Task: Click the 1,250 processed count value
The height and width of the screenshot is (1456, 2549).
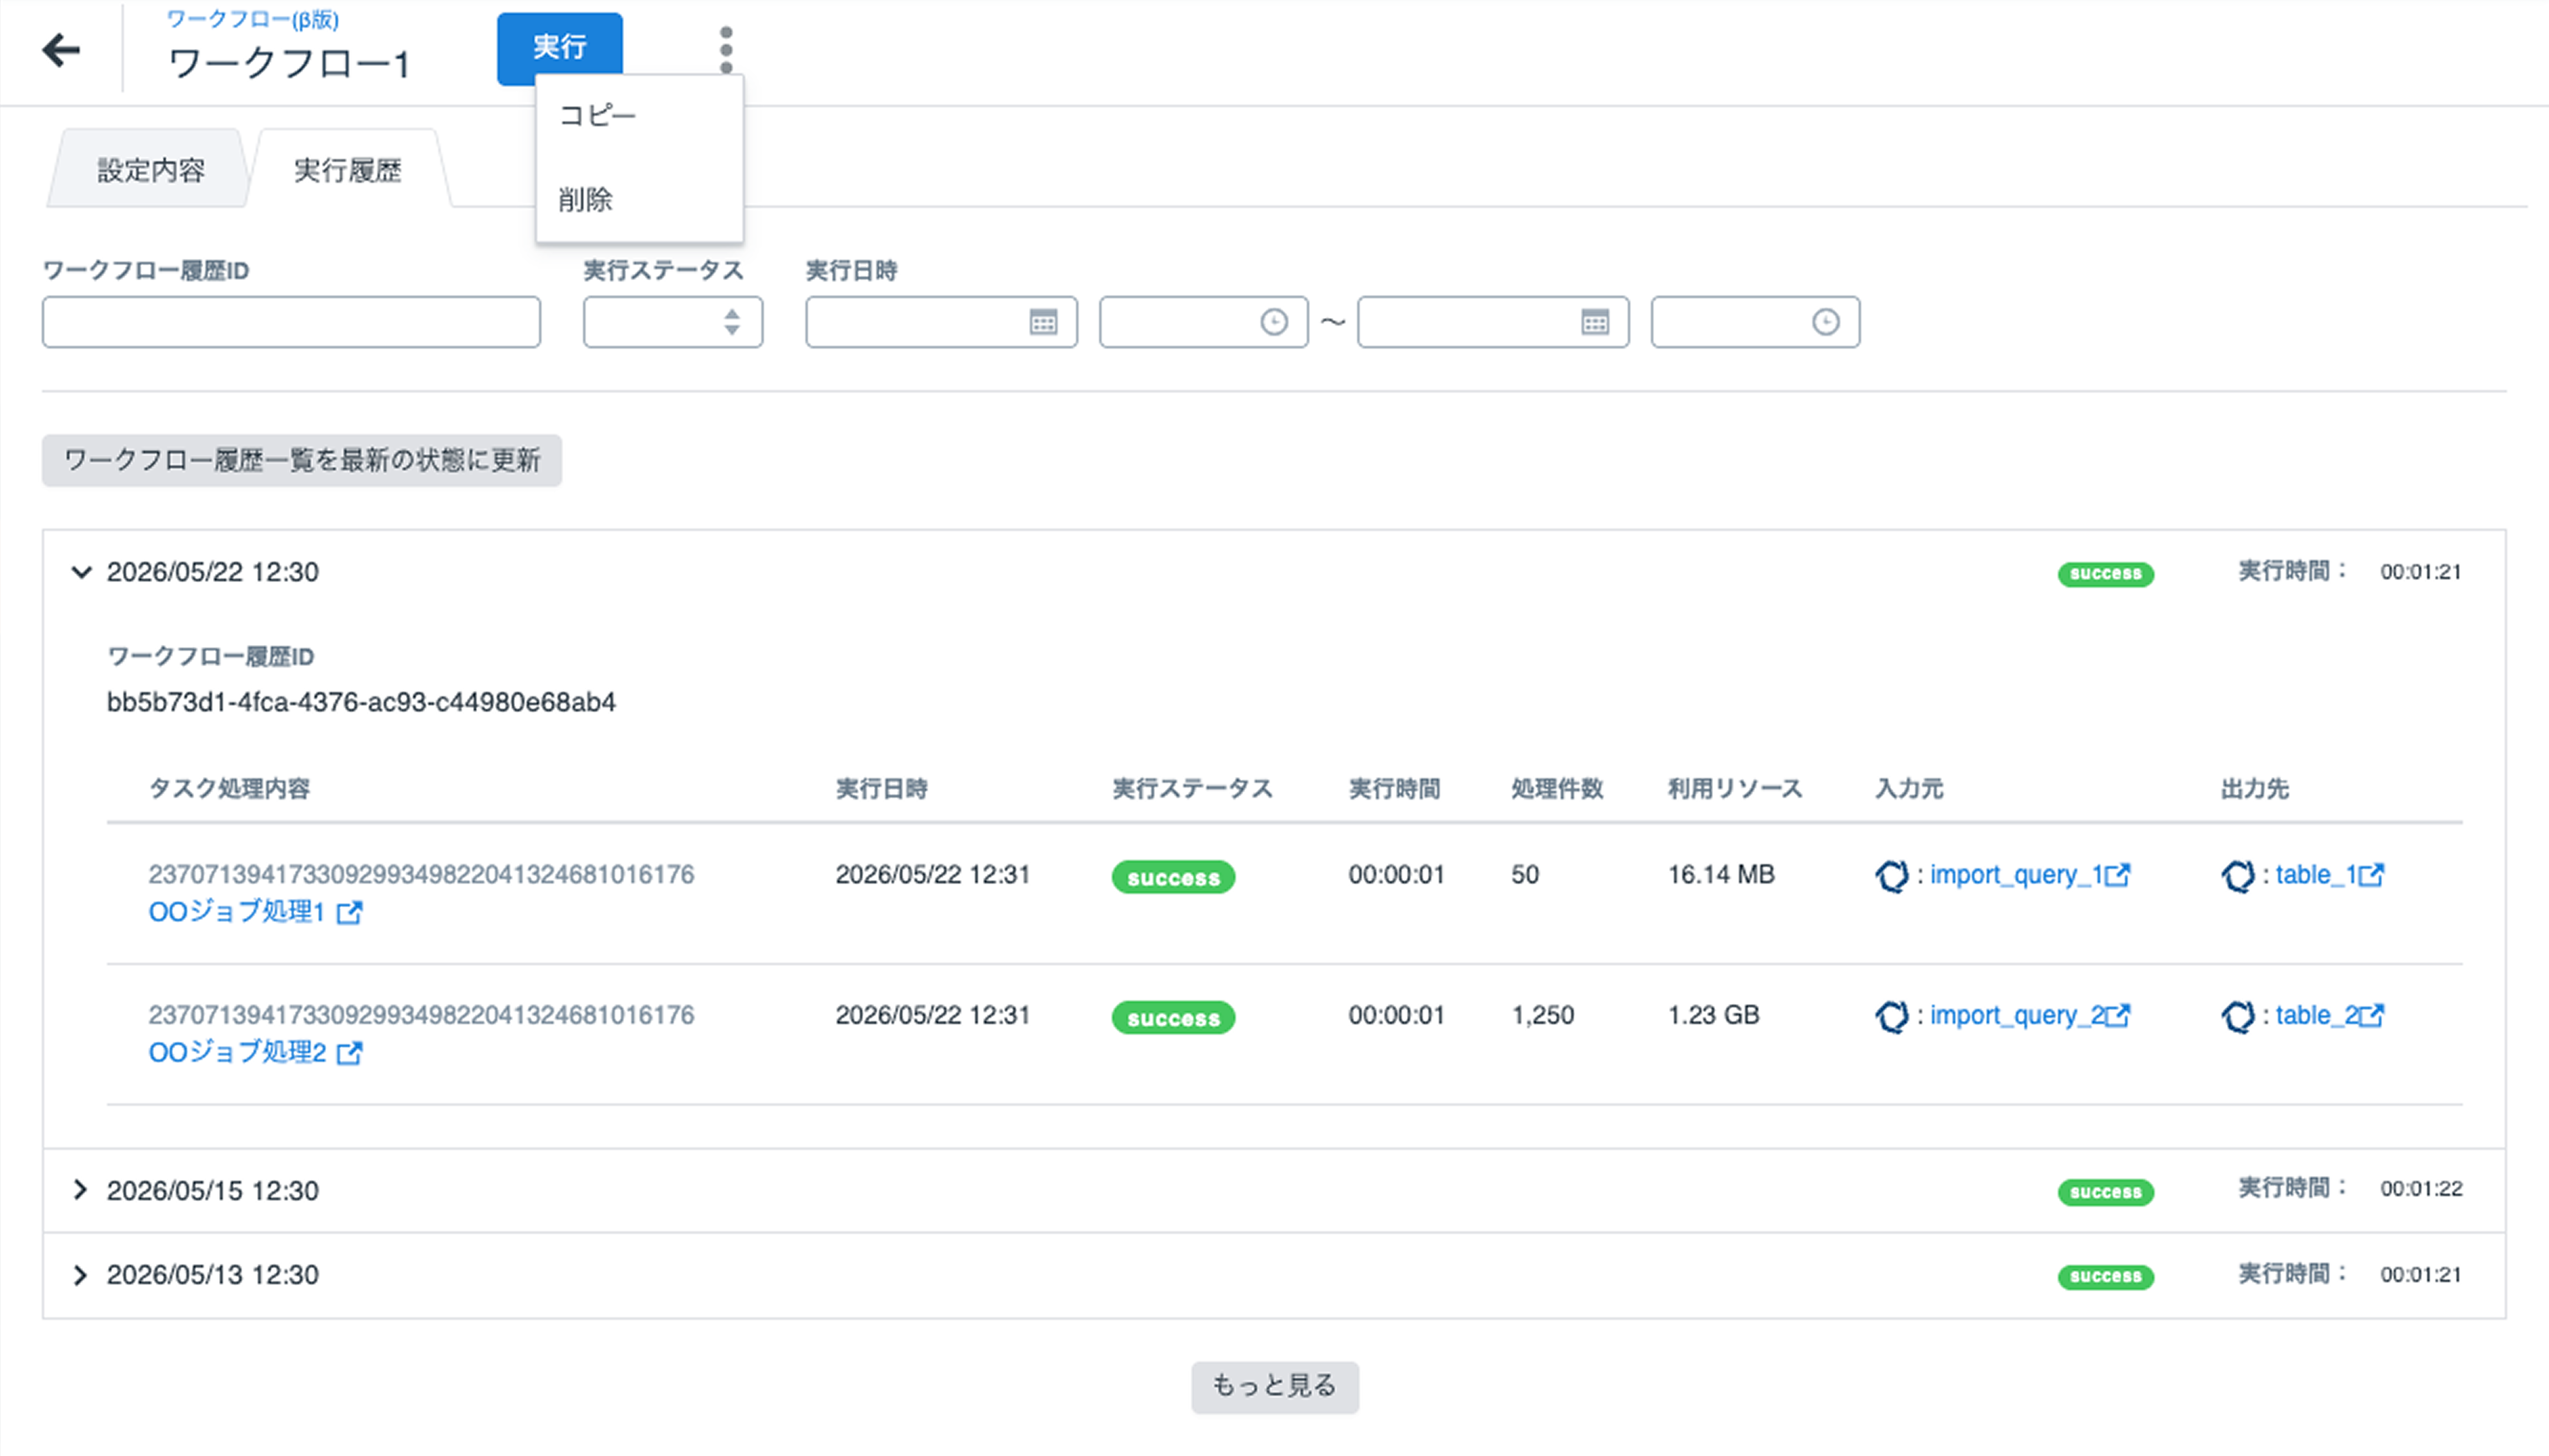Action: point(1542,1015)
